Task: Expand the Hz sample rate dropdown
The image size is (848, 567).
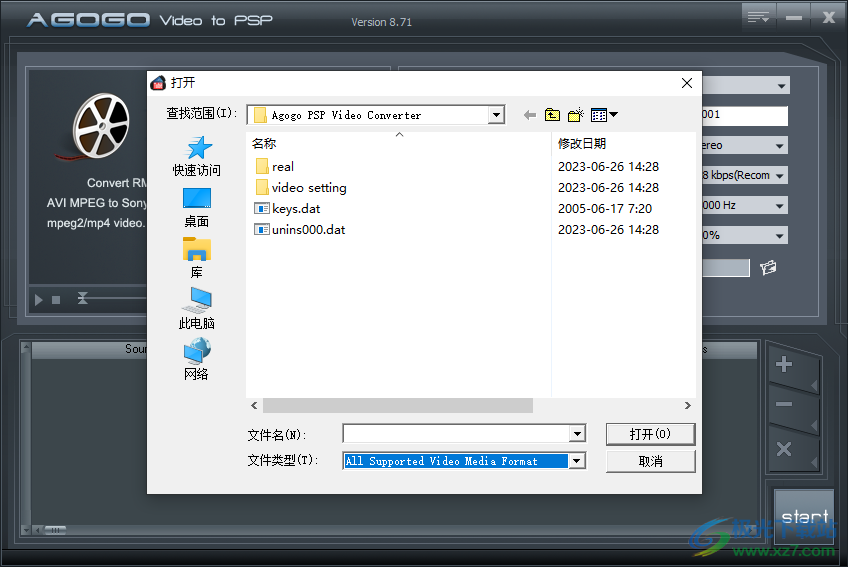Action: pyautogui.click(x=779, y=206)
